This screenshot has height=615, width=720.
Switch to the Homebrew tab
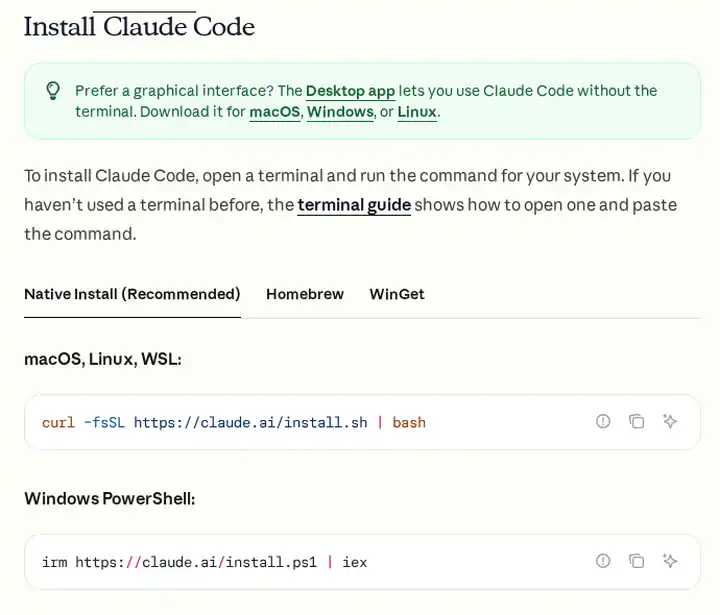pos(305,294)
